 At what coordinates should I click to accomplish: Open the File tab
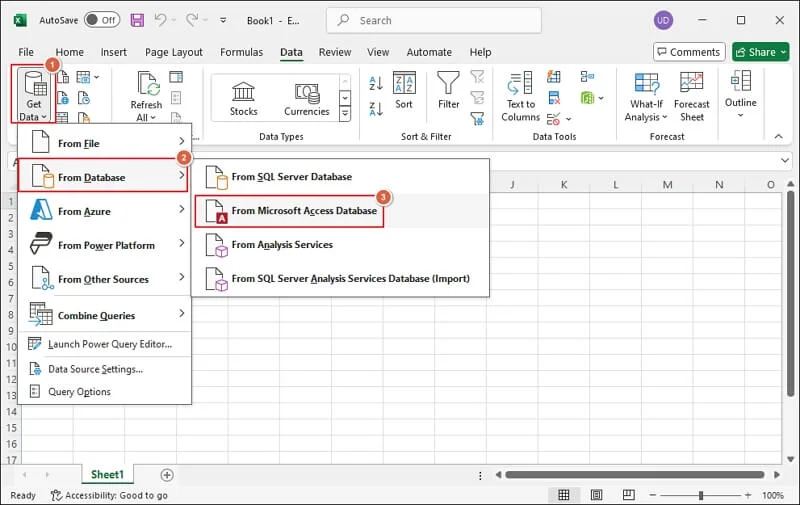[x=26, y=52]
